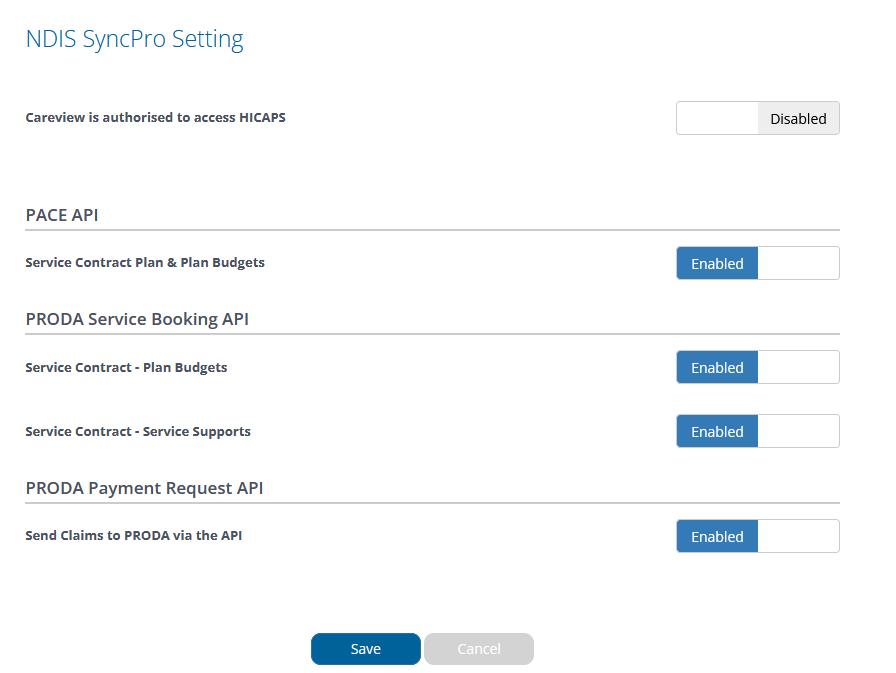Click the blank right half of Send Claims toggle
Image resolution: width=896 pixels, height=673 pixels.
798,536
